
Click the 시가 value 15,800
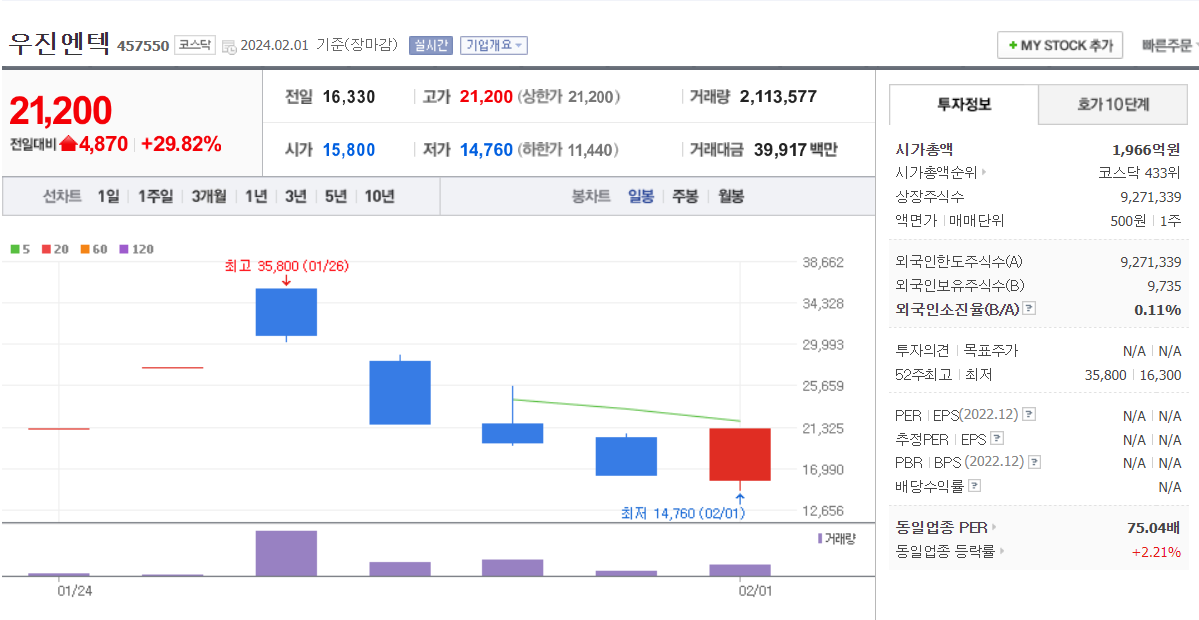pyautogui.click(x=349, y=150)
